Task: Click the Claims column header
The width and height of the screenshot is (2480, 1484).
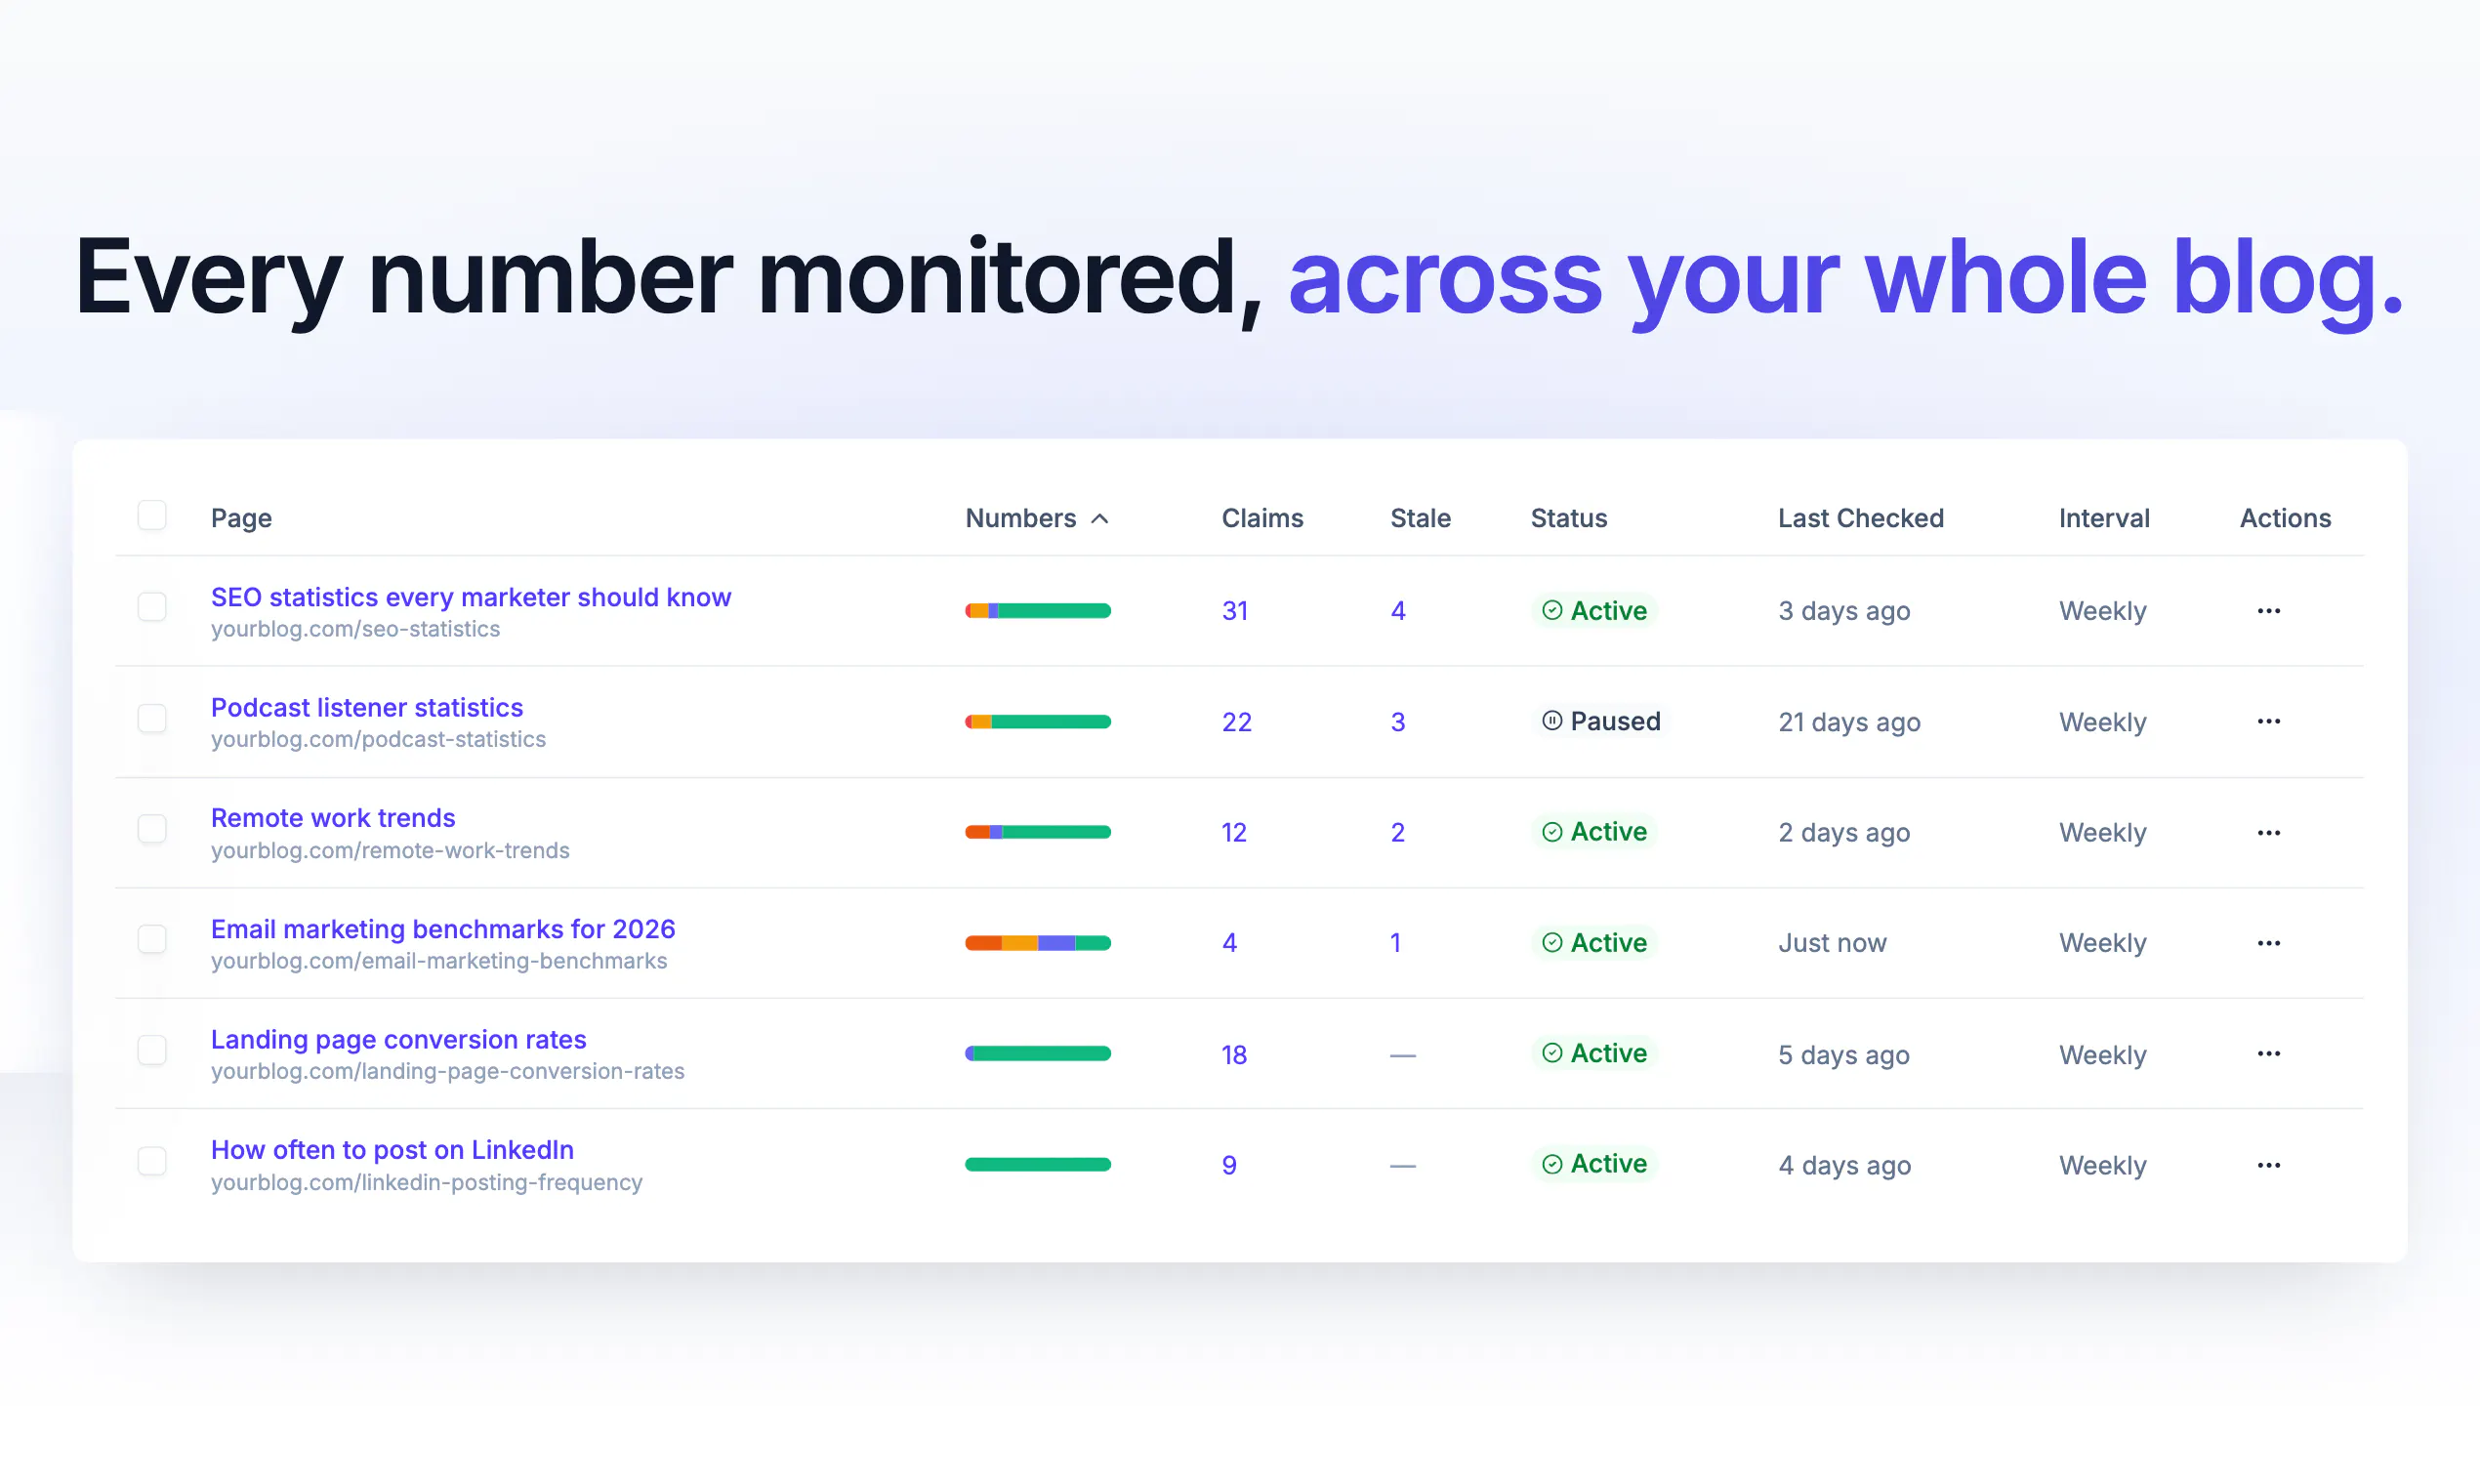Action: coord(1262,518)
